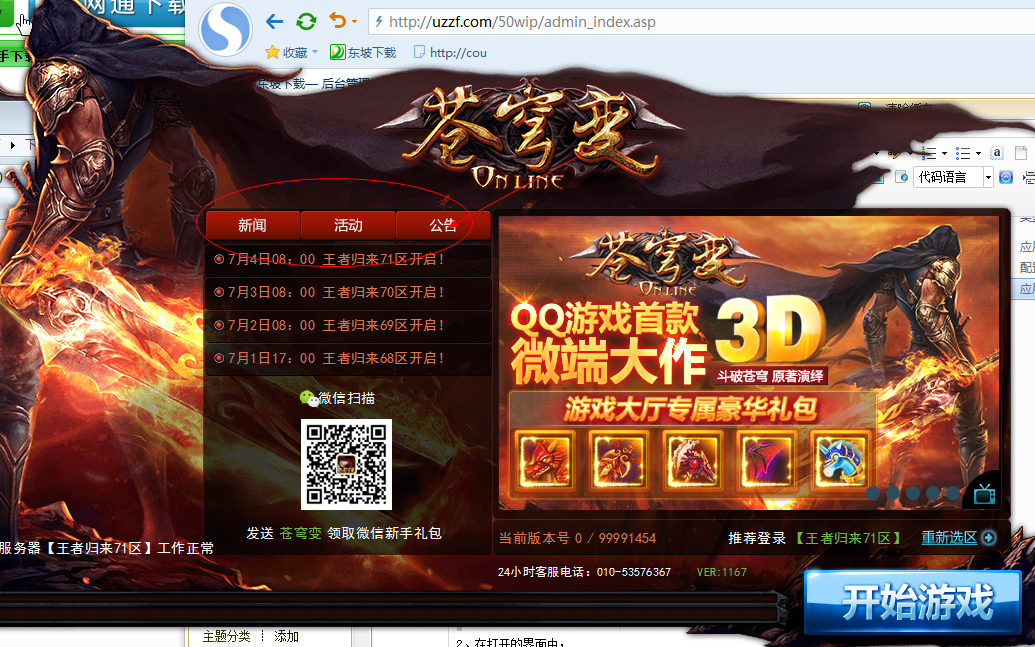Click the 重新选区 reselect server link
The height and width of the screenshot is (647, 1035).
[949, 537]
